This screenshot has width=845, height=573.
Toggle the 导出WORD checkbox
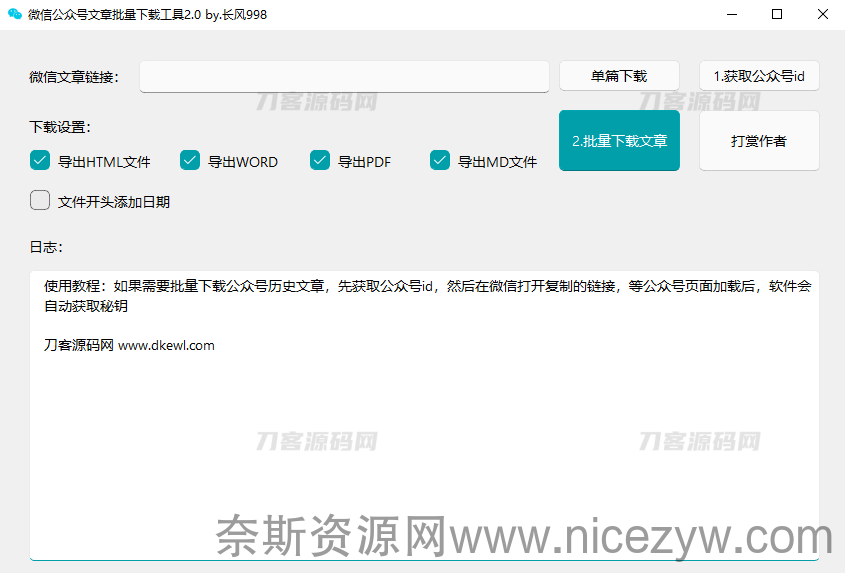coord(190,161)
